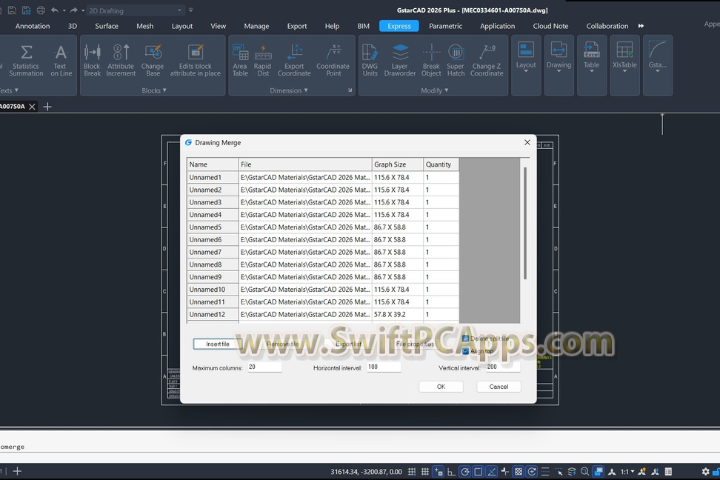The width and height of the screenshot is (720, 480).
Task: Switch to the Manage ribbon tab
Action: coord(256,26)
